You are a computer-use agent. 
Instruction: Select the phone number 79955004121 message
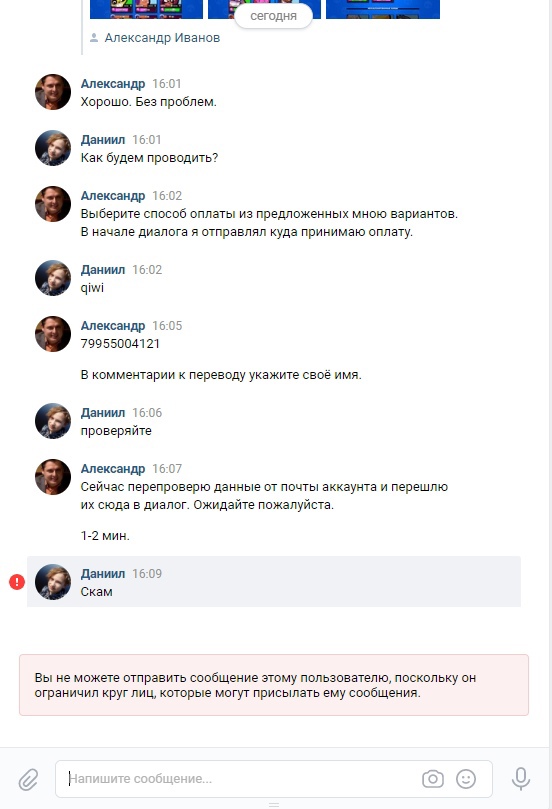coord(120,344)
